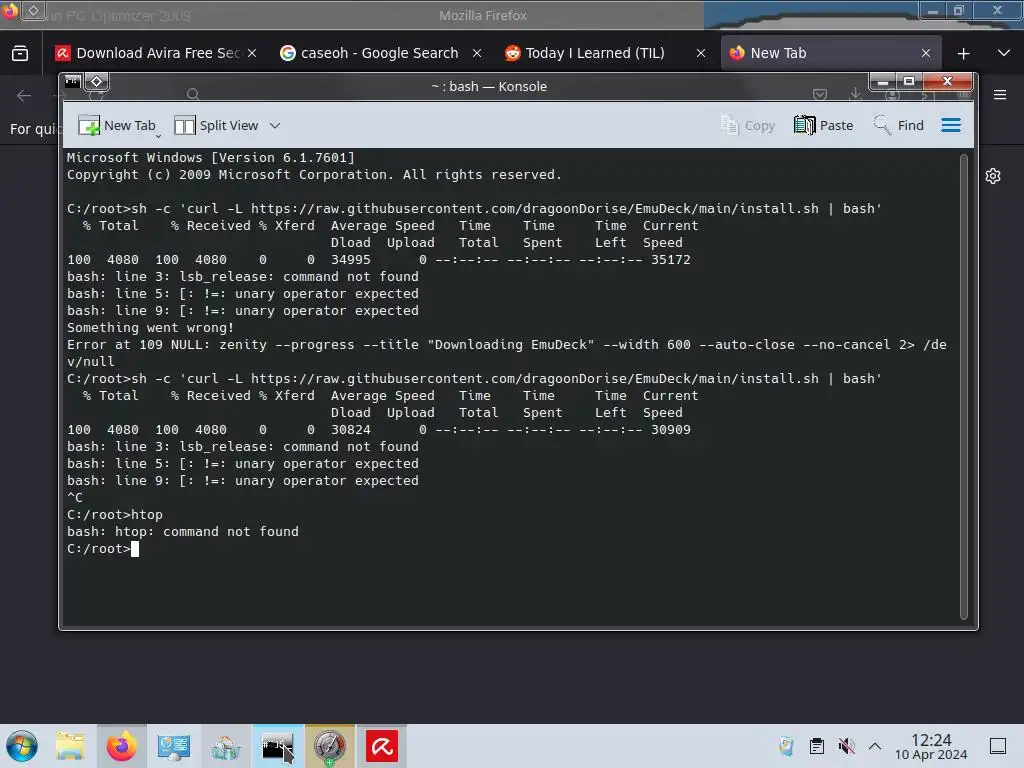The height and width of the screenshot is (768, 1024).
Task: Open the clipboard tray icon
Action: click(x=816, y=746)
